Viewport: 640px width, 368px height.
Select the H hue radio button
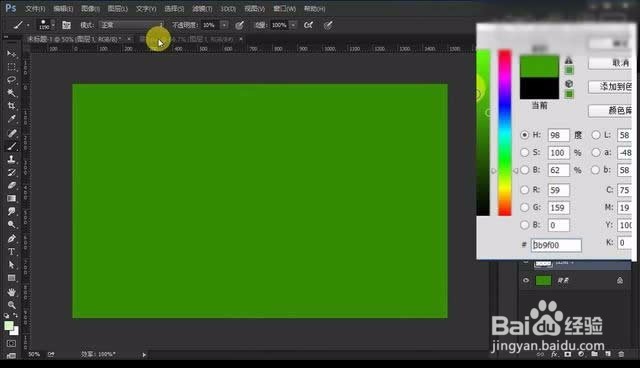click(524, 135)
